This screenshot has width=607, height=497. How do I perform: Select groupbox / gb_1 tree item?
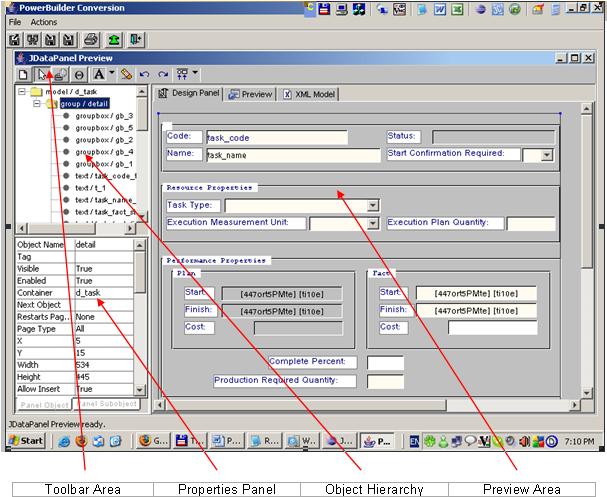(104, 164)
